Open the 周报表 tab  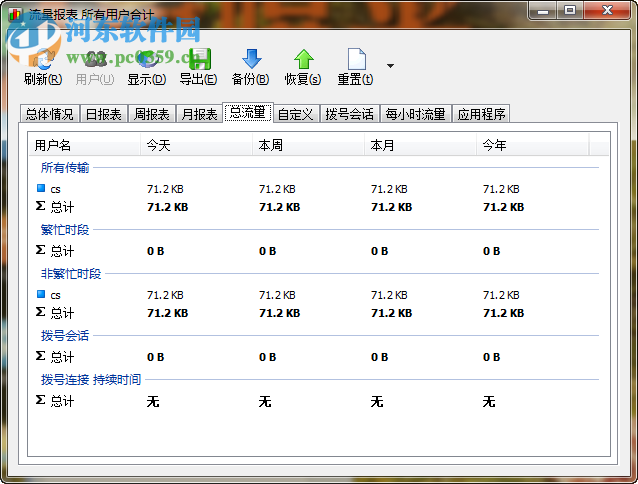point(152,114)
